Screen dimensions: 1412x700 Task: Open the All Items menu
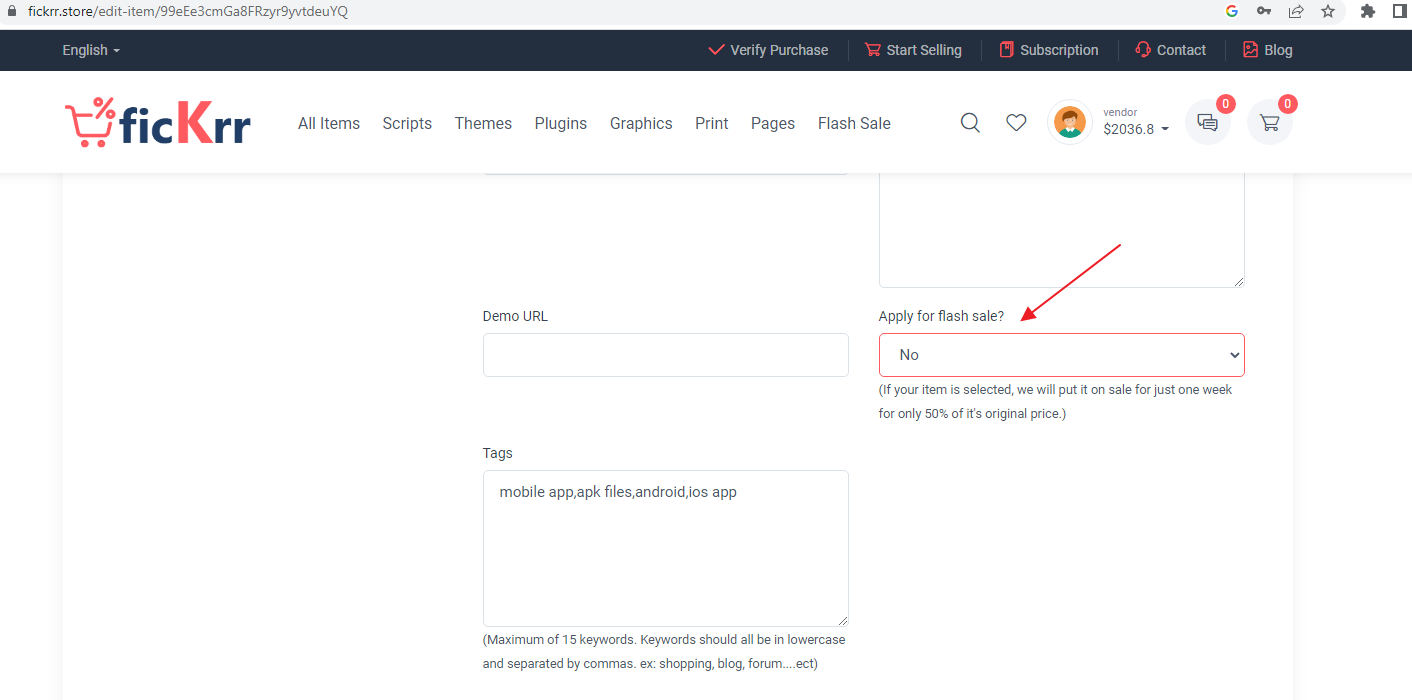329,123
